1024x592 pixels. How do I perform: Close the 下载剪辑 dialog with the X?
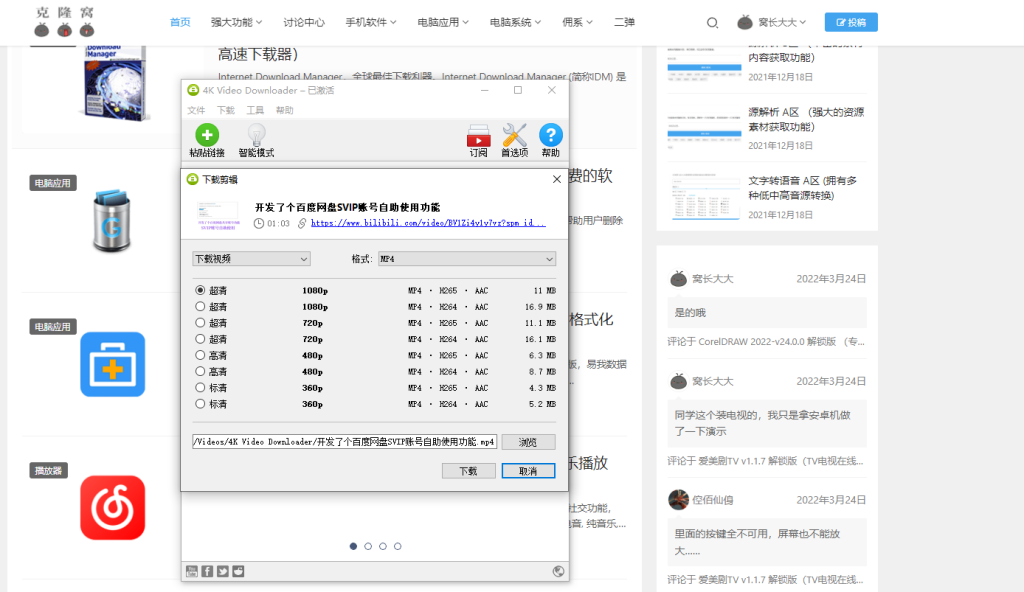tap(556, 179)
